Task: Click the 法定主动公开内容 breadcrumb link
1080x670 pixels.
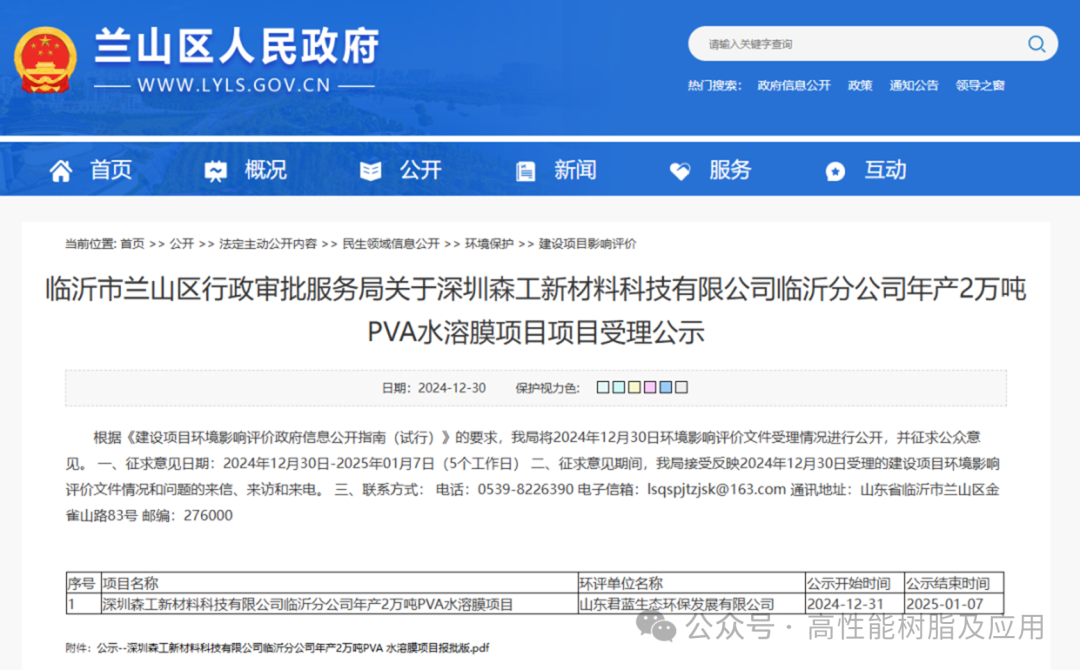Action: [268, 244]
